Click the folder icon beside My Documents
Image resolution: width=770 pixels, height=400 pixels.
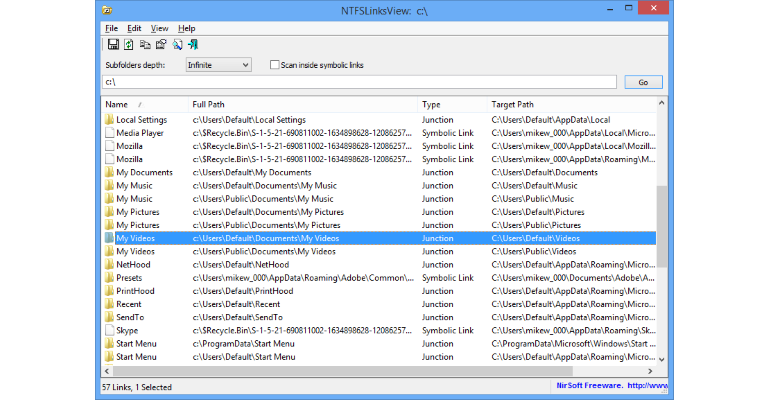click(x=109, y=172)
